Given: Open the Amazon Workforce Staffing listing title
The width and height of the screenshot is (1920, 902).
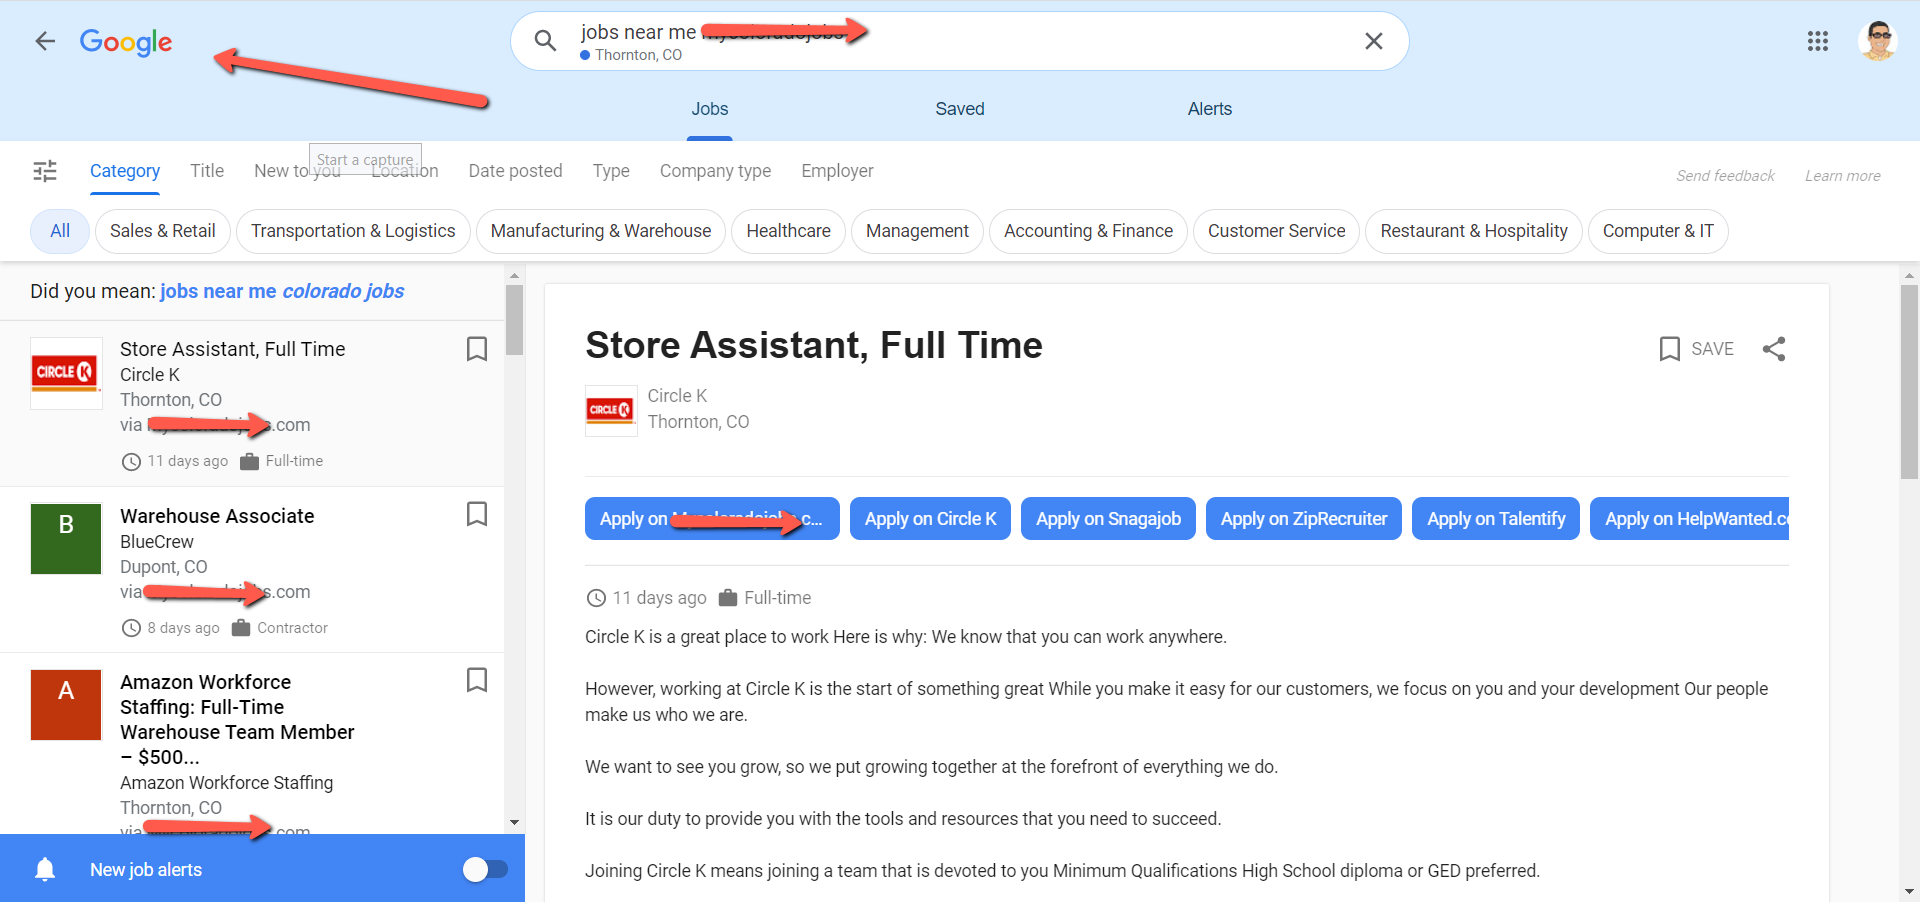Looking at the screenshot, I should pos(237,719).
